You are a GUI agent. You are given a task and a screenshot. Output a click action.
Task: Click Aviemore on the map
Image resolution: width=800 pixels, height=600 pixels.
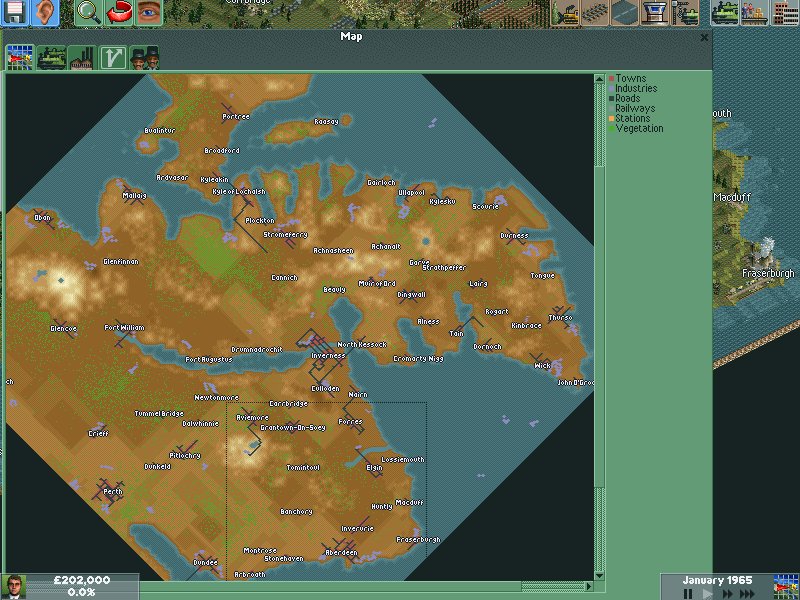coord(252,417)
